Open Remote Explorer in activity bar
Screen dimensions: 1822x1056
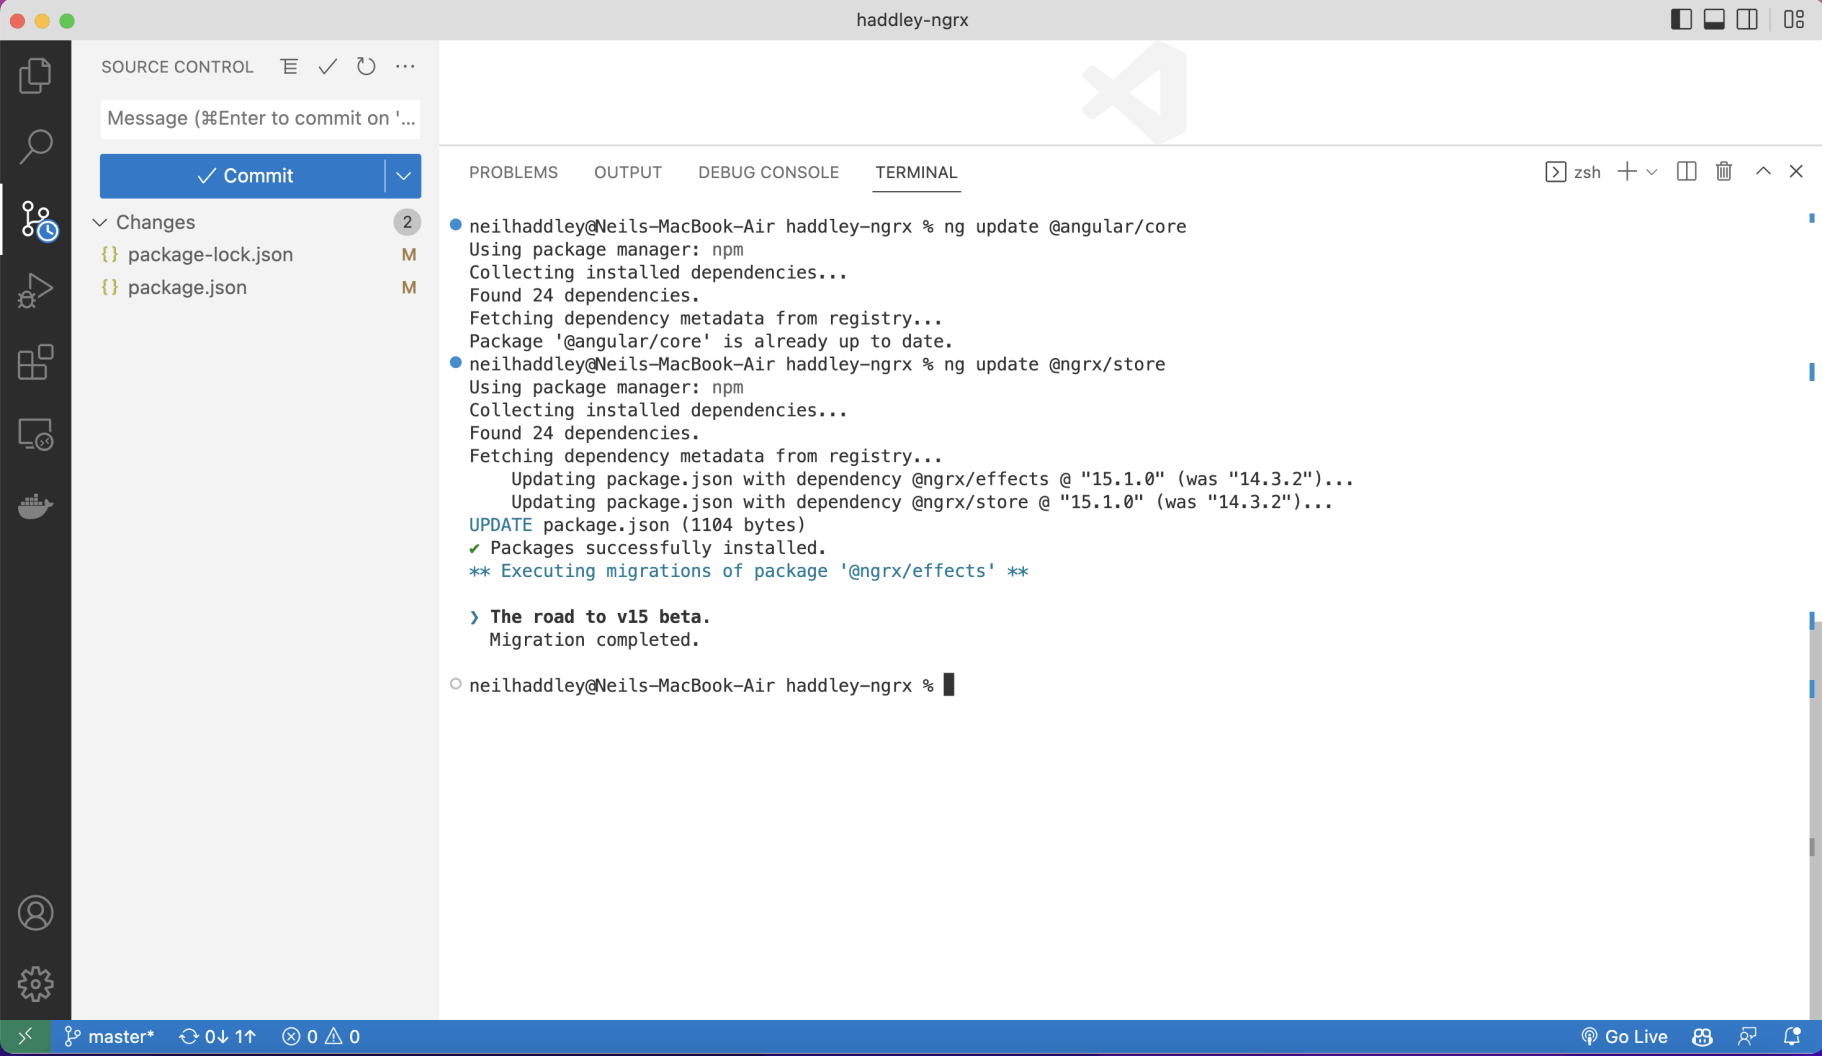35,435
